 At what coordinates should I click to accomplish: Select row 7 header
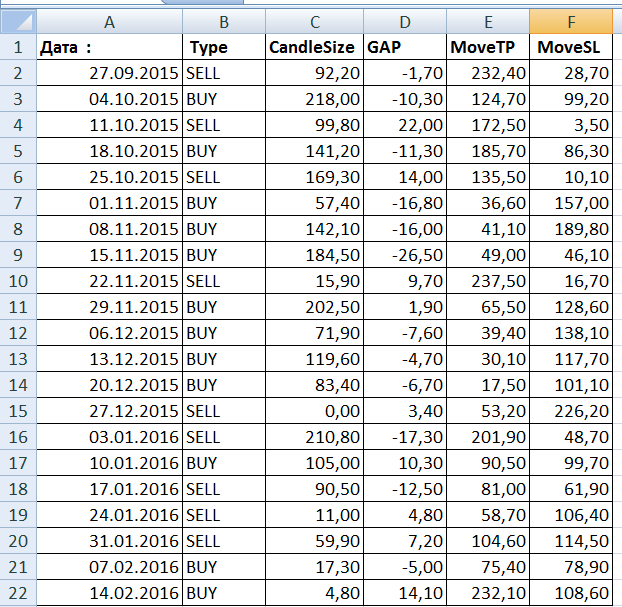pyautogui.click(x=18, y=203)
